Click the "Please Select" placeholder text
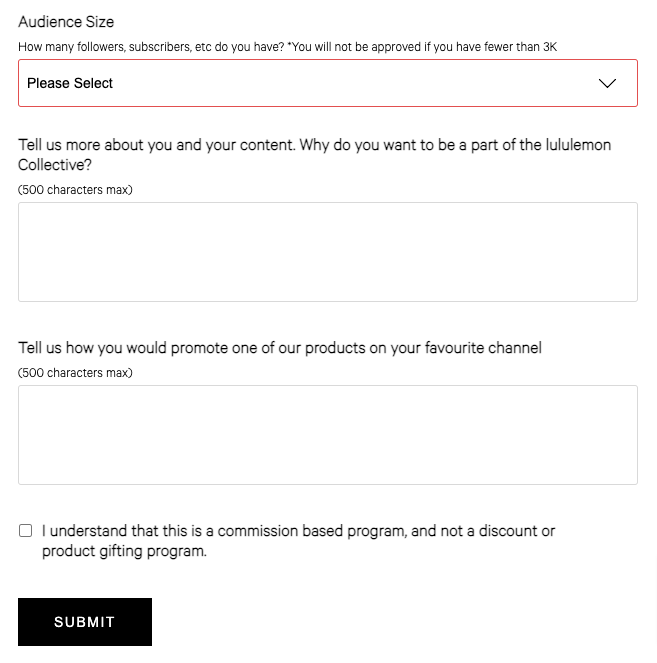The width and height of the screenshot is (657, 663). point(70,83)
